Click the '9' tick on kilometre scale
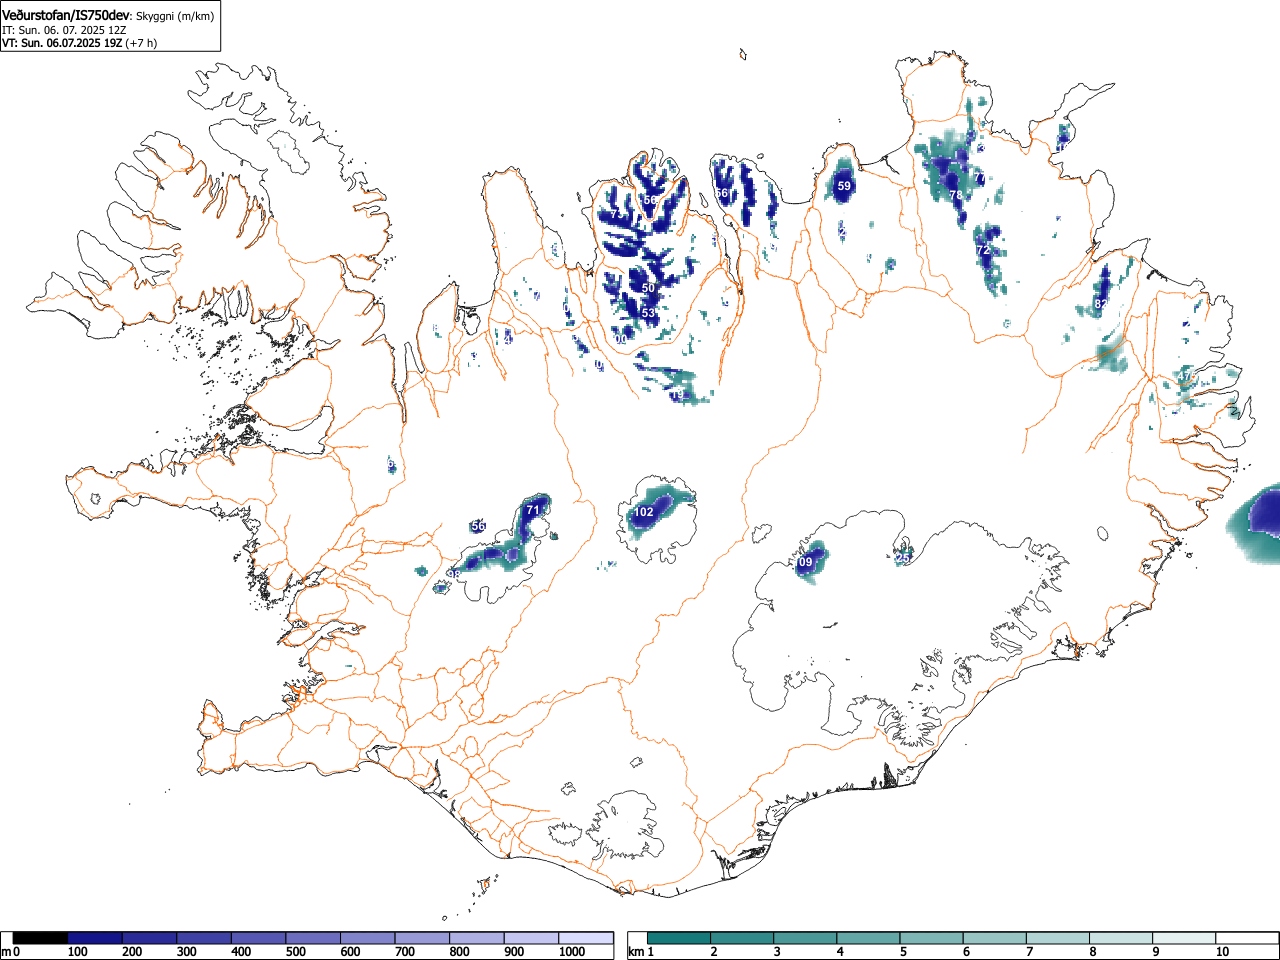Image resolution: width=1280 pixels, height=960 pixels. pos(1155,952)
